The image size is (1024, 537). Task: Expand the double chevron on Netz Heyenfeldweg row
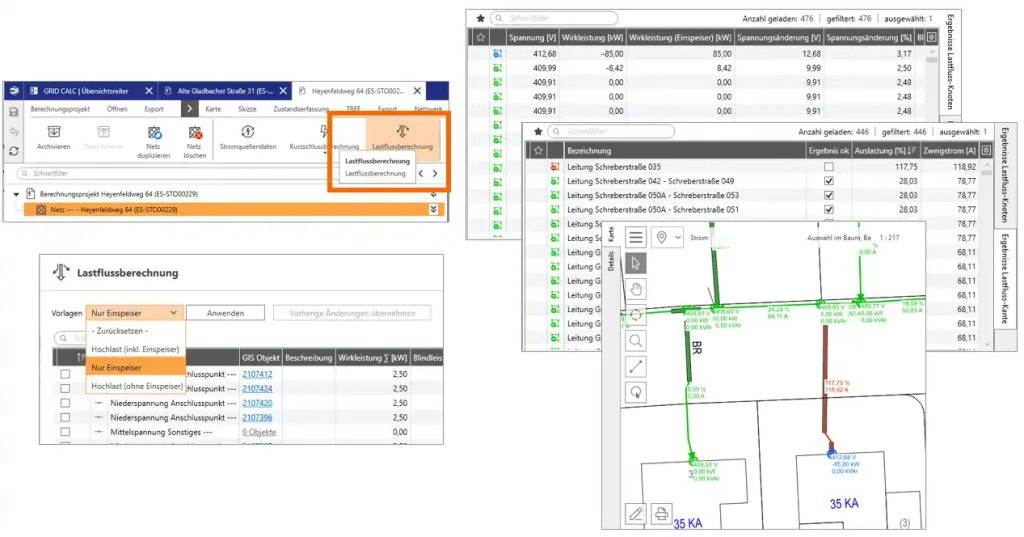tap(433, 210)
